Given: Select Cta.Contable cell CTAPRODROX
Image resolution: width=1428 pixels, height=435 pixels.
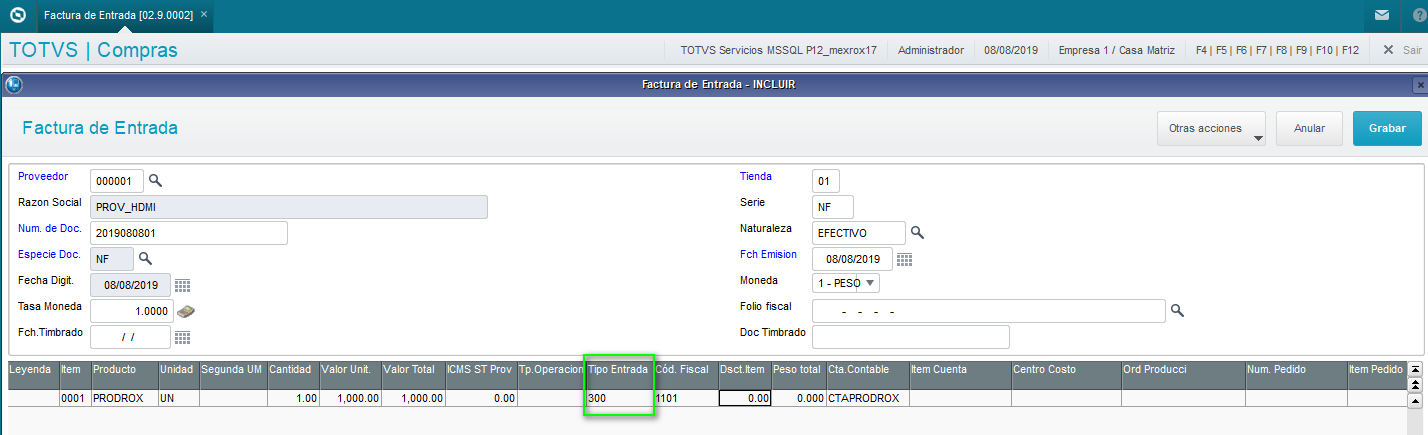Looking at the screenshot, I should [x=867, y=398].
